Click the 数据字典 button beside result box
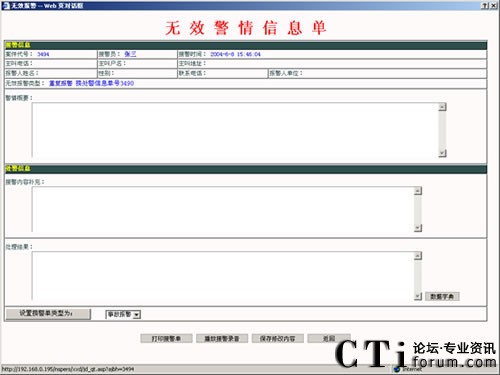Image resolution: width=500 pixels, height=375 pixels. coord(442,296)
